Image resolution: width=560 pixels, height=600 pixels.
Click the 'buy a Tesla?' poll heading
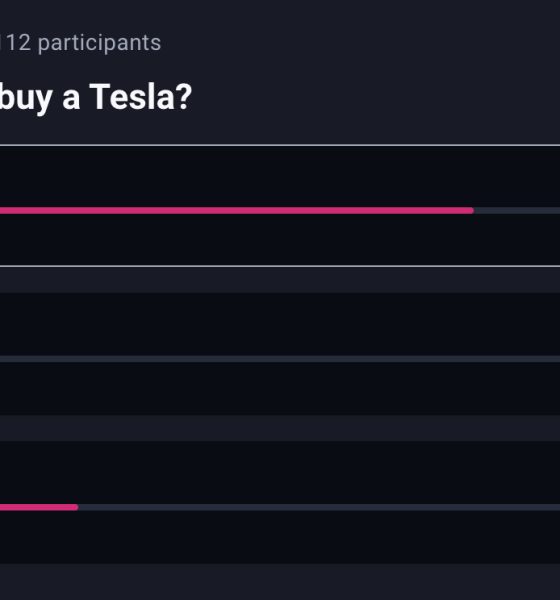[x=96, y=98]
